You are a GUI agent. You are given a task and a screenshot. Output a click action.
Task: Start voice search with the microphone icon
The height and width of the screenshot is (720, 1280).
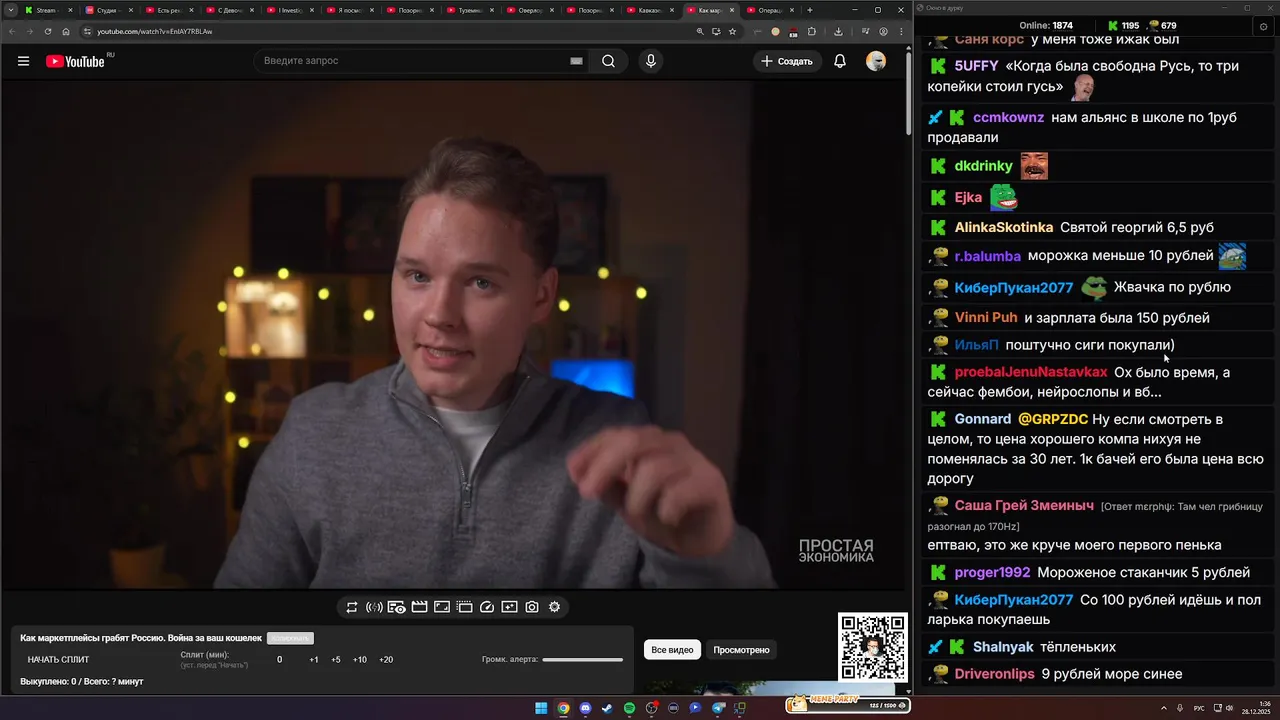[651, 61]
